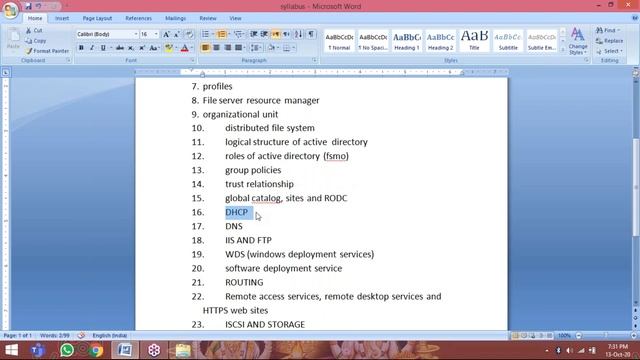Open the File Explorer taskbar icon
The height and width of the screenshot is (360, 640).
(x=183, y=350)
